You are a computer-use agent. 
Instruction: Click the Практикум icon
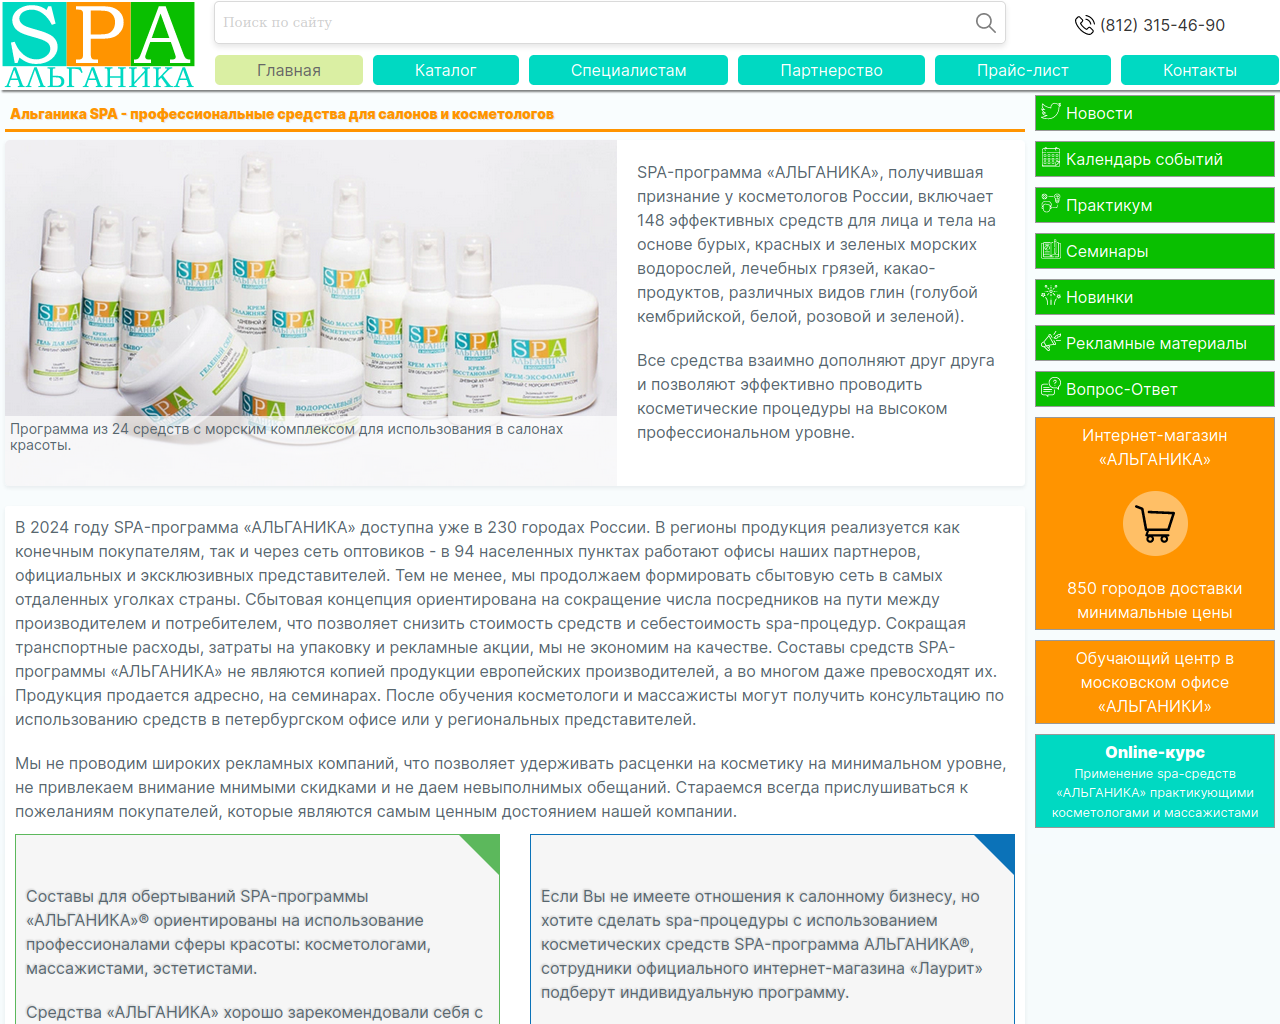[1050, 203]
